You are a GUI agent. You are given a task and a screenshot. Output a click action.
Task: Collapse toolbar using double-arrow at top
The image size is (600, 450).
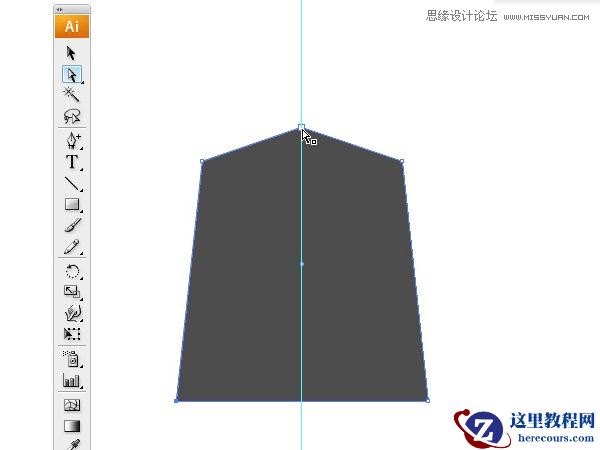tap(59, 9)
